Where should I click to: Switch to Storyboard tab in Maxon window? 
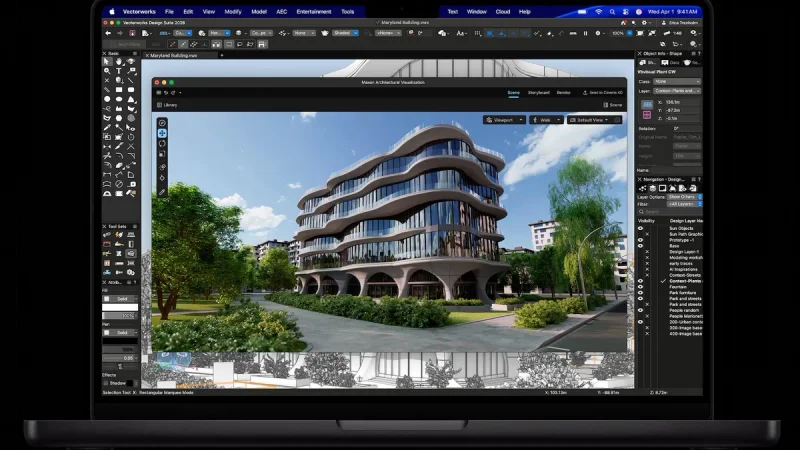tap(538, 93)
